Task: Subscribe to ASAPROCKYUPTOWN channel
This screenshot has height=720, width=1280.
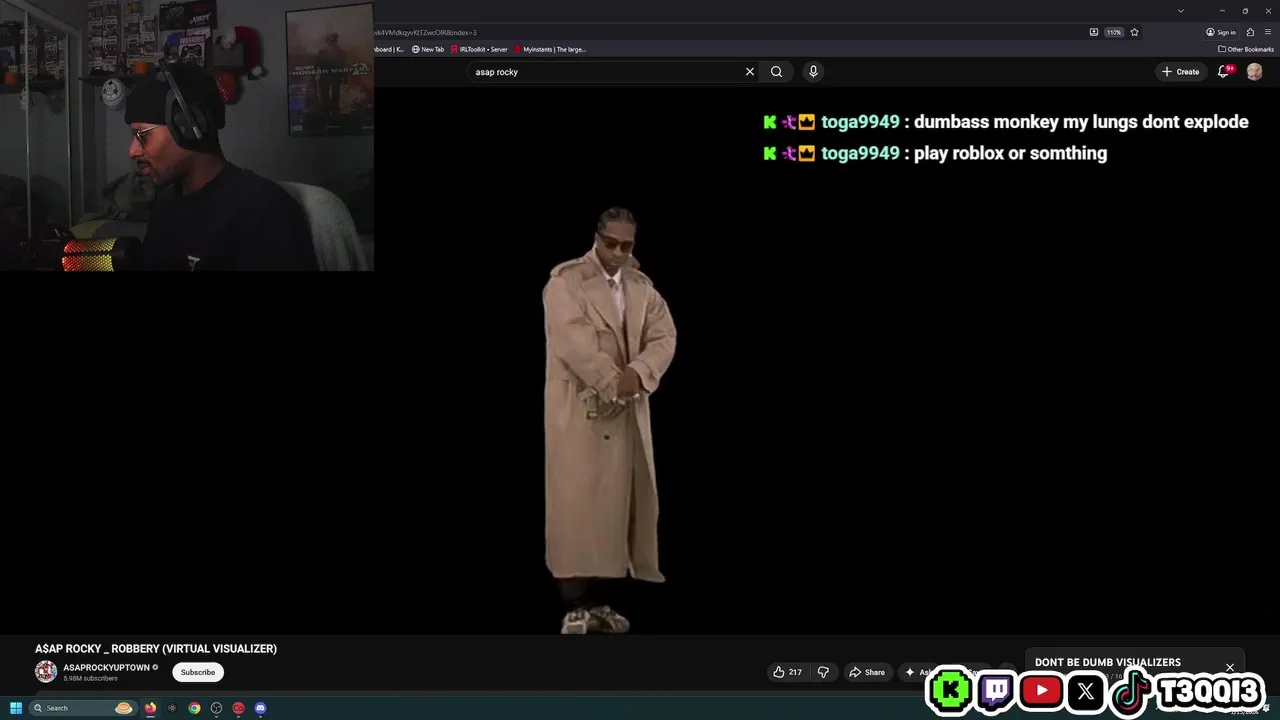Action: [198, 672]
